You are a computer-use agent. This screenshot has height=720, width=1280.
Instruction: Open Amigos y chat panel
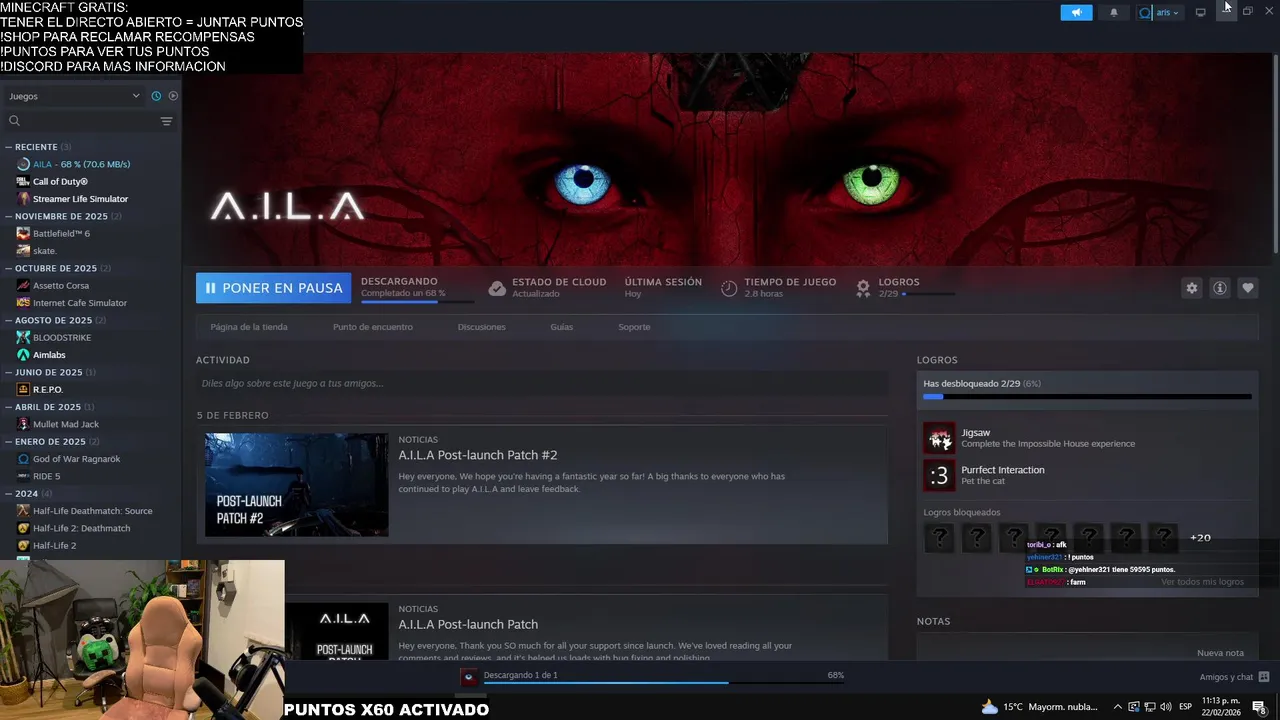1234,677
